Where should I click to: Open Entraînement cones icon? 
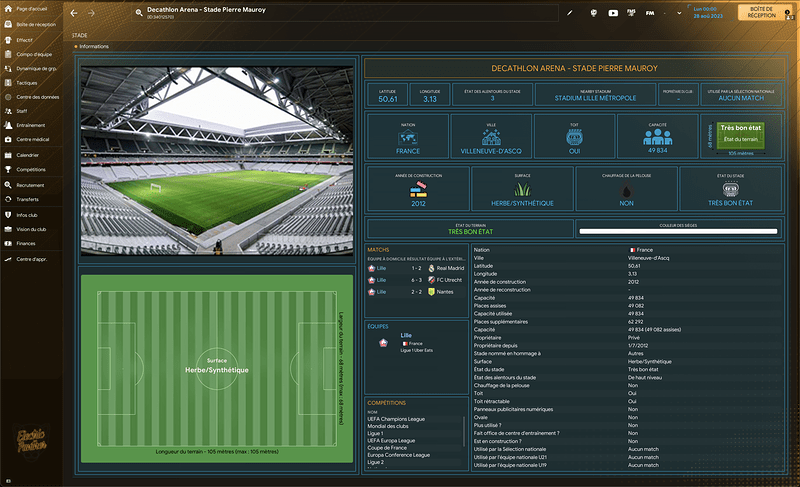[x=8, y=125]
